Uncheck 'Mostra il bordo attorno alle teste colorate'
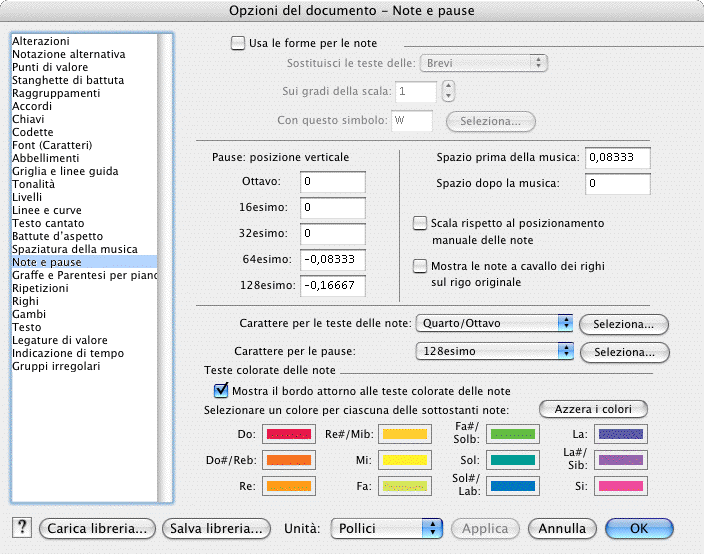Image resolution: width=704 pixels, height=554 pixels. (x=222, y=390)
